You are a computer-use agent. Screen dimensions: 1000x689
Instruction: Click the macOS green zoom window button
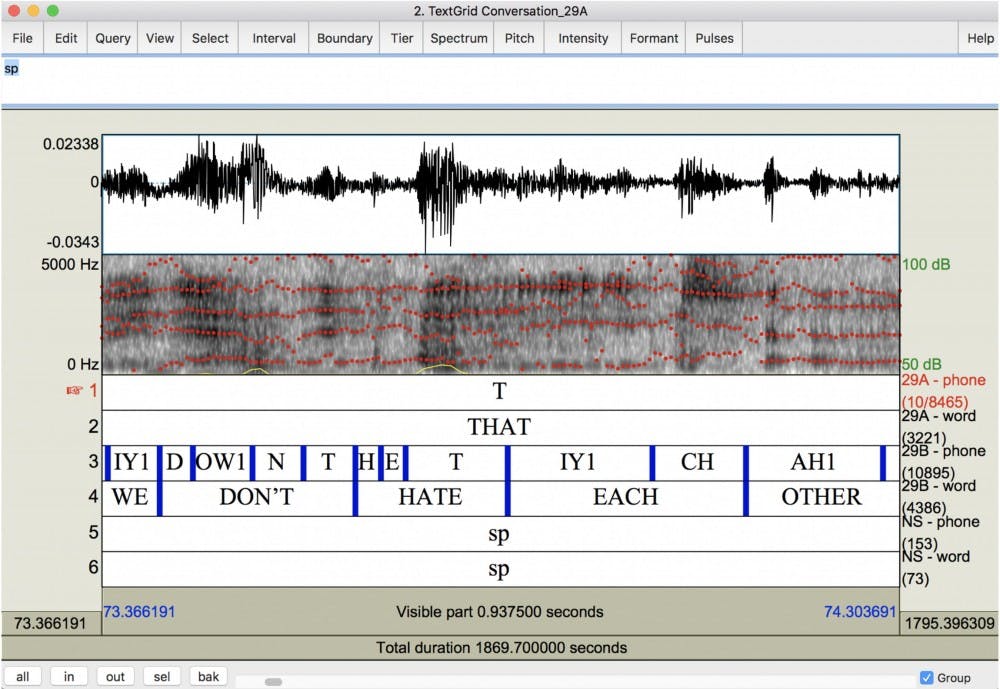tap(53, 11)
